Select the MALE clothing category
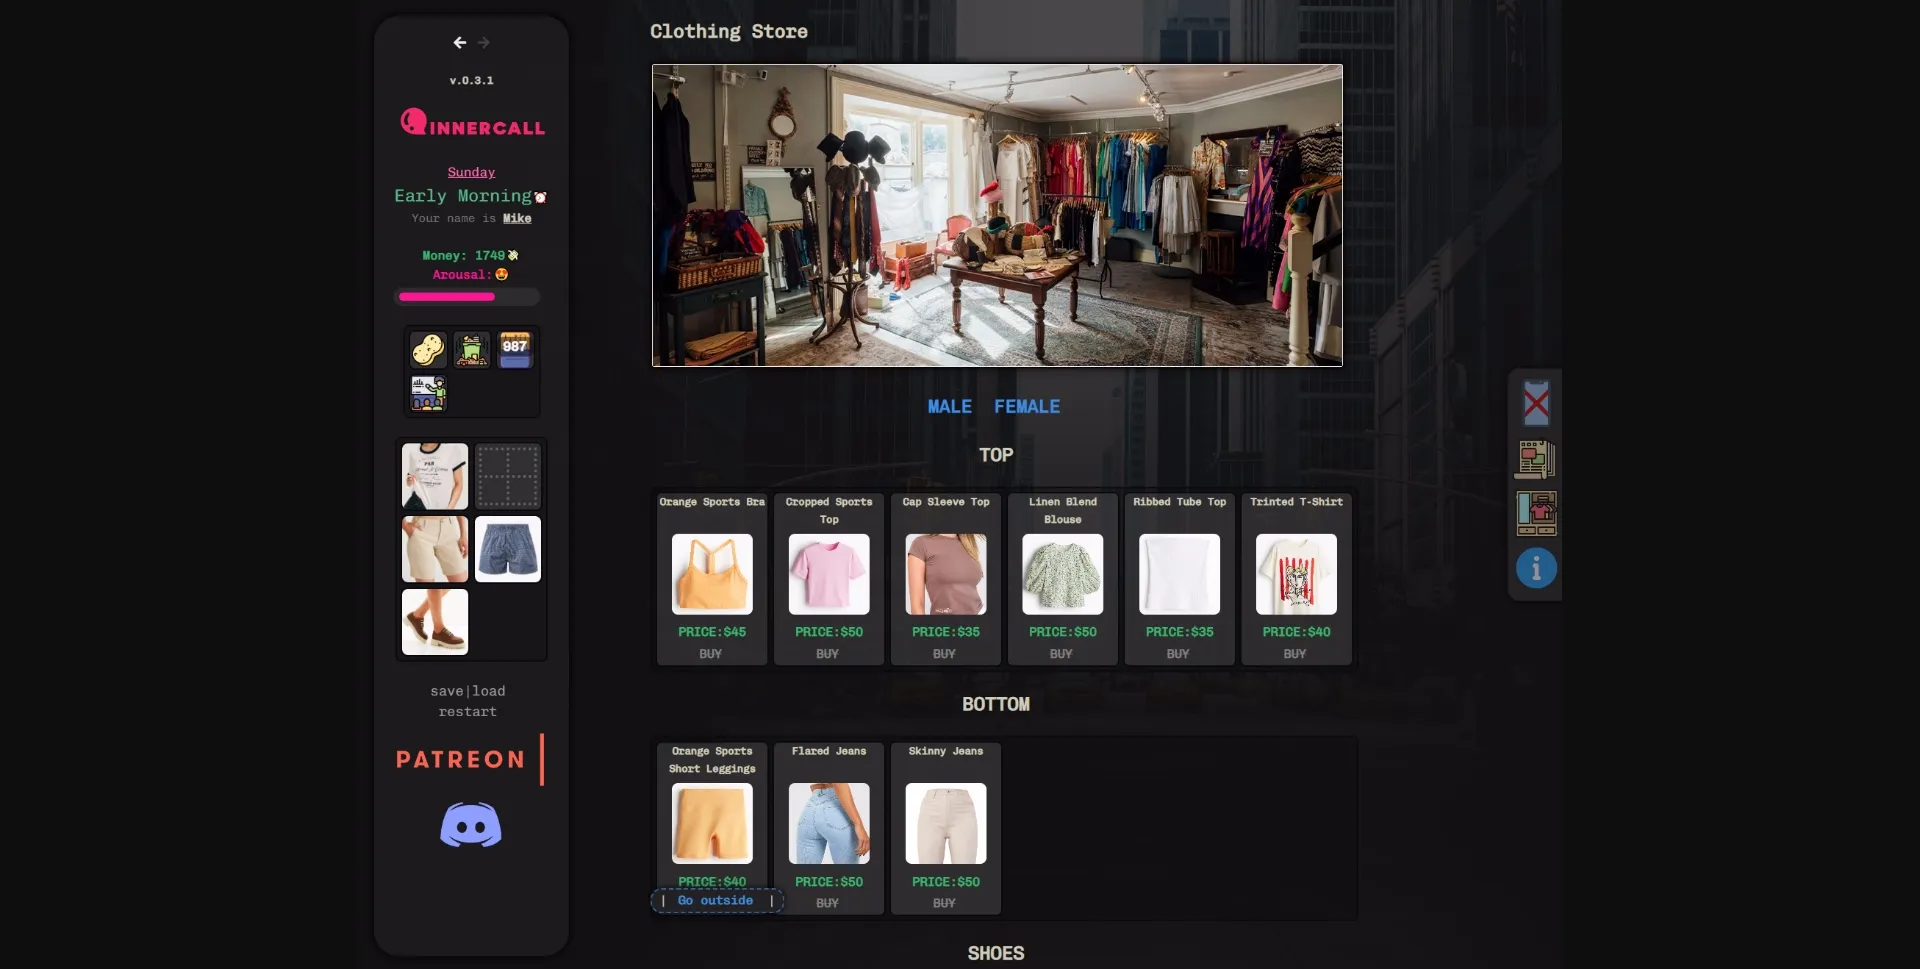 coord(948,406)
